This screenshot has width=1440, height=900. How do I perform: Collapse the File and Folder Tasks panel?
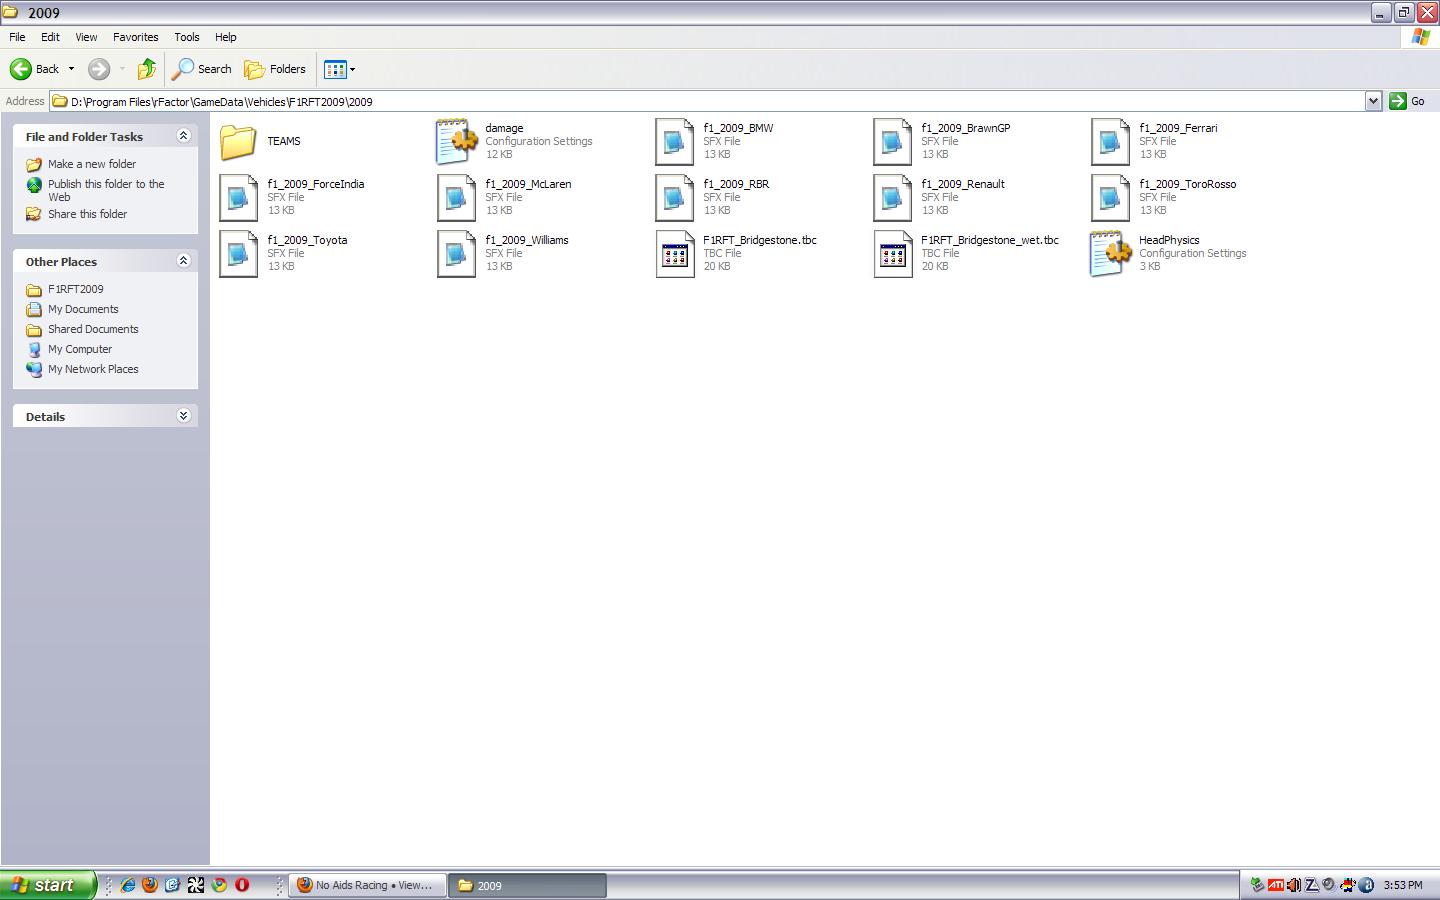(183, 136)
